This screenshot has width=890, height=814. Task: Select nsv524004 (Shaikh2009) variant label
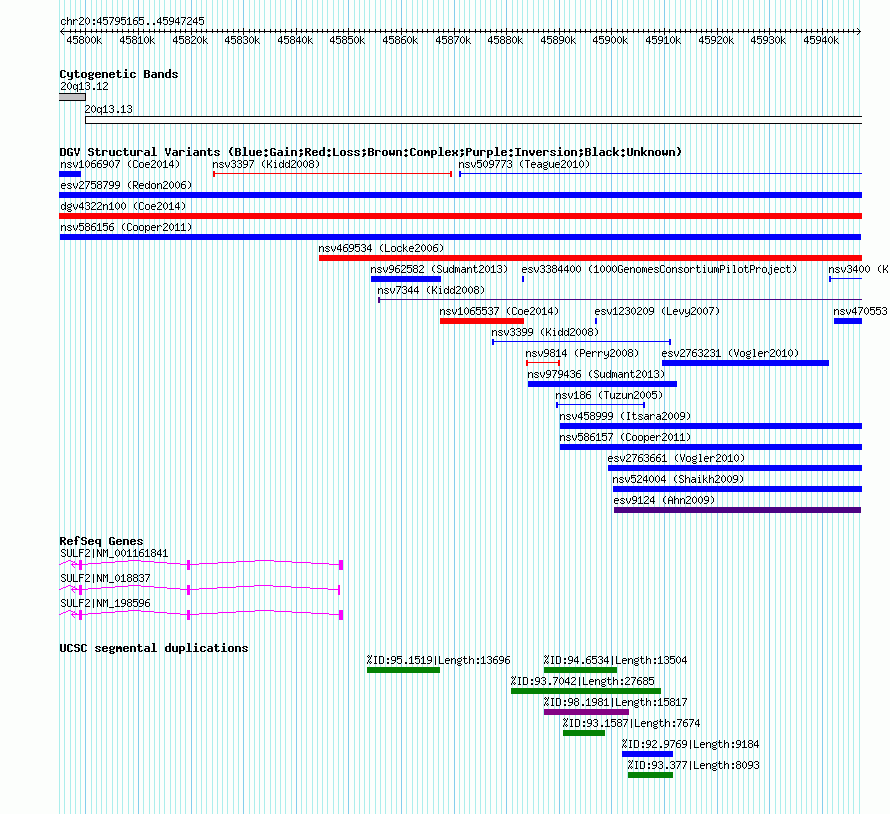pos(678,479)
